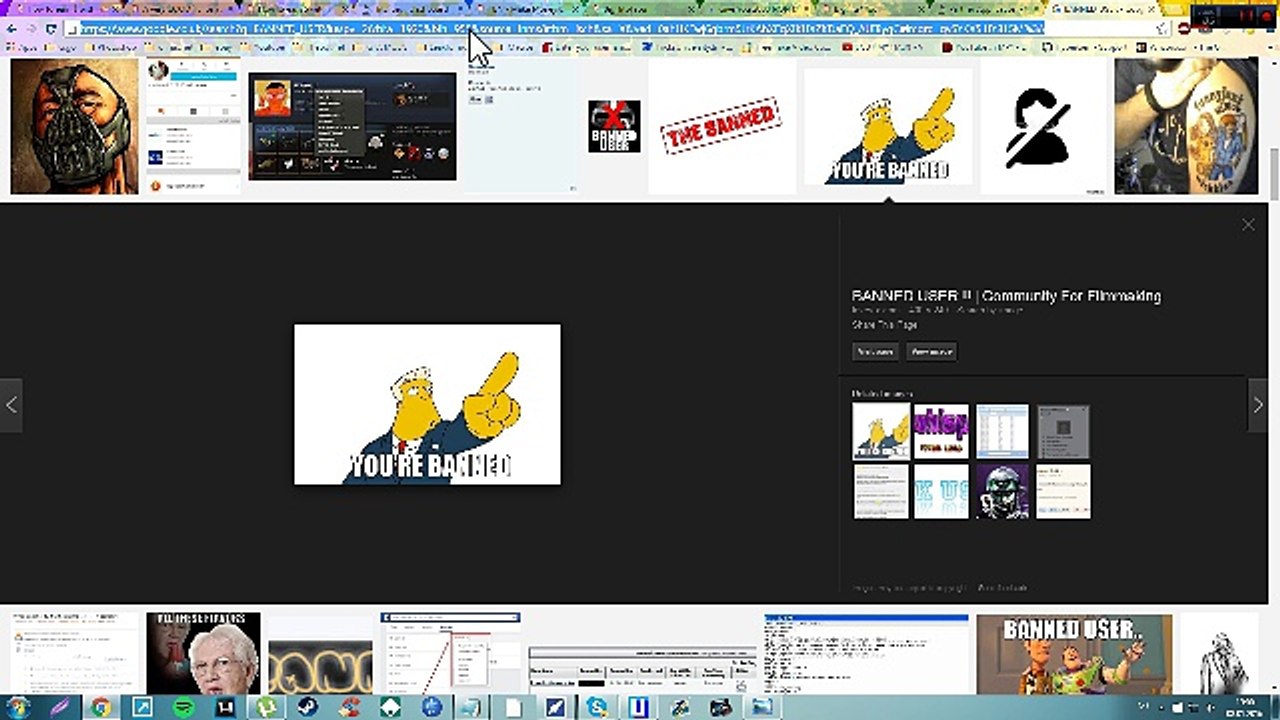Go to the previous image in the preview
The width and height of the screenshot is (1280, 720).
click(x=11, y=405)
